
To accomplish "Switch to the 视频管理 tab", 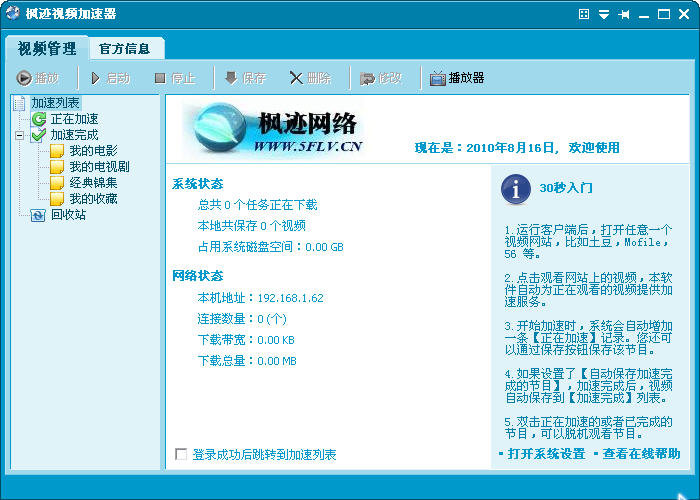I will 47,48.
